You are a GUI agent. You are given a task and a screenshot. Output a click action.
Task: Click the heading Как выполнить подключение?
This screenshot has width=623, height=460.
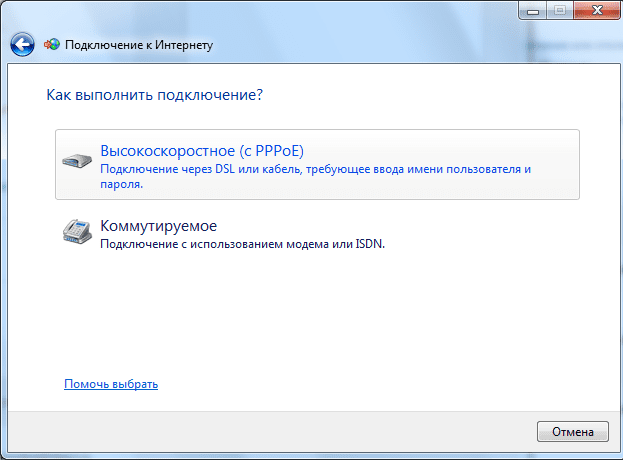[x=155, y=95]
